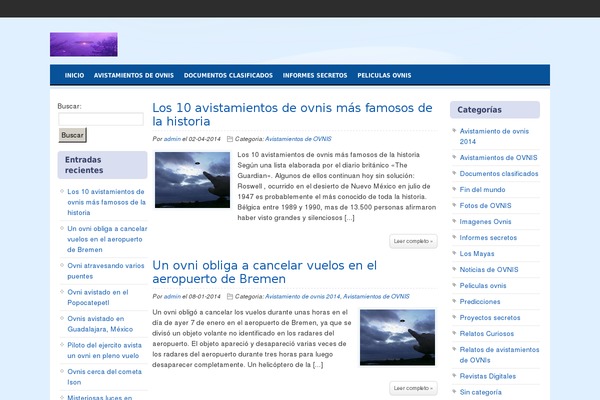Open Avistamiento de ovnis 2014 category in Bremen post meta
This screenshot has height=400, width=600.
(303, 296)
